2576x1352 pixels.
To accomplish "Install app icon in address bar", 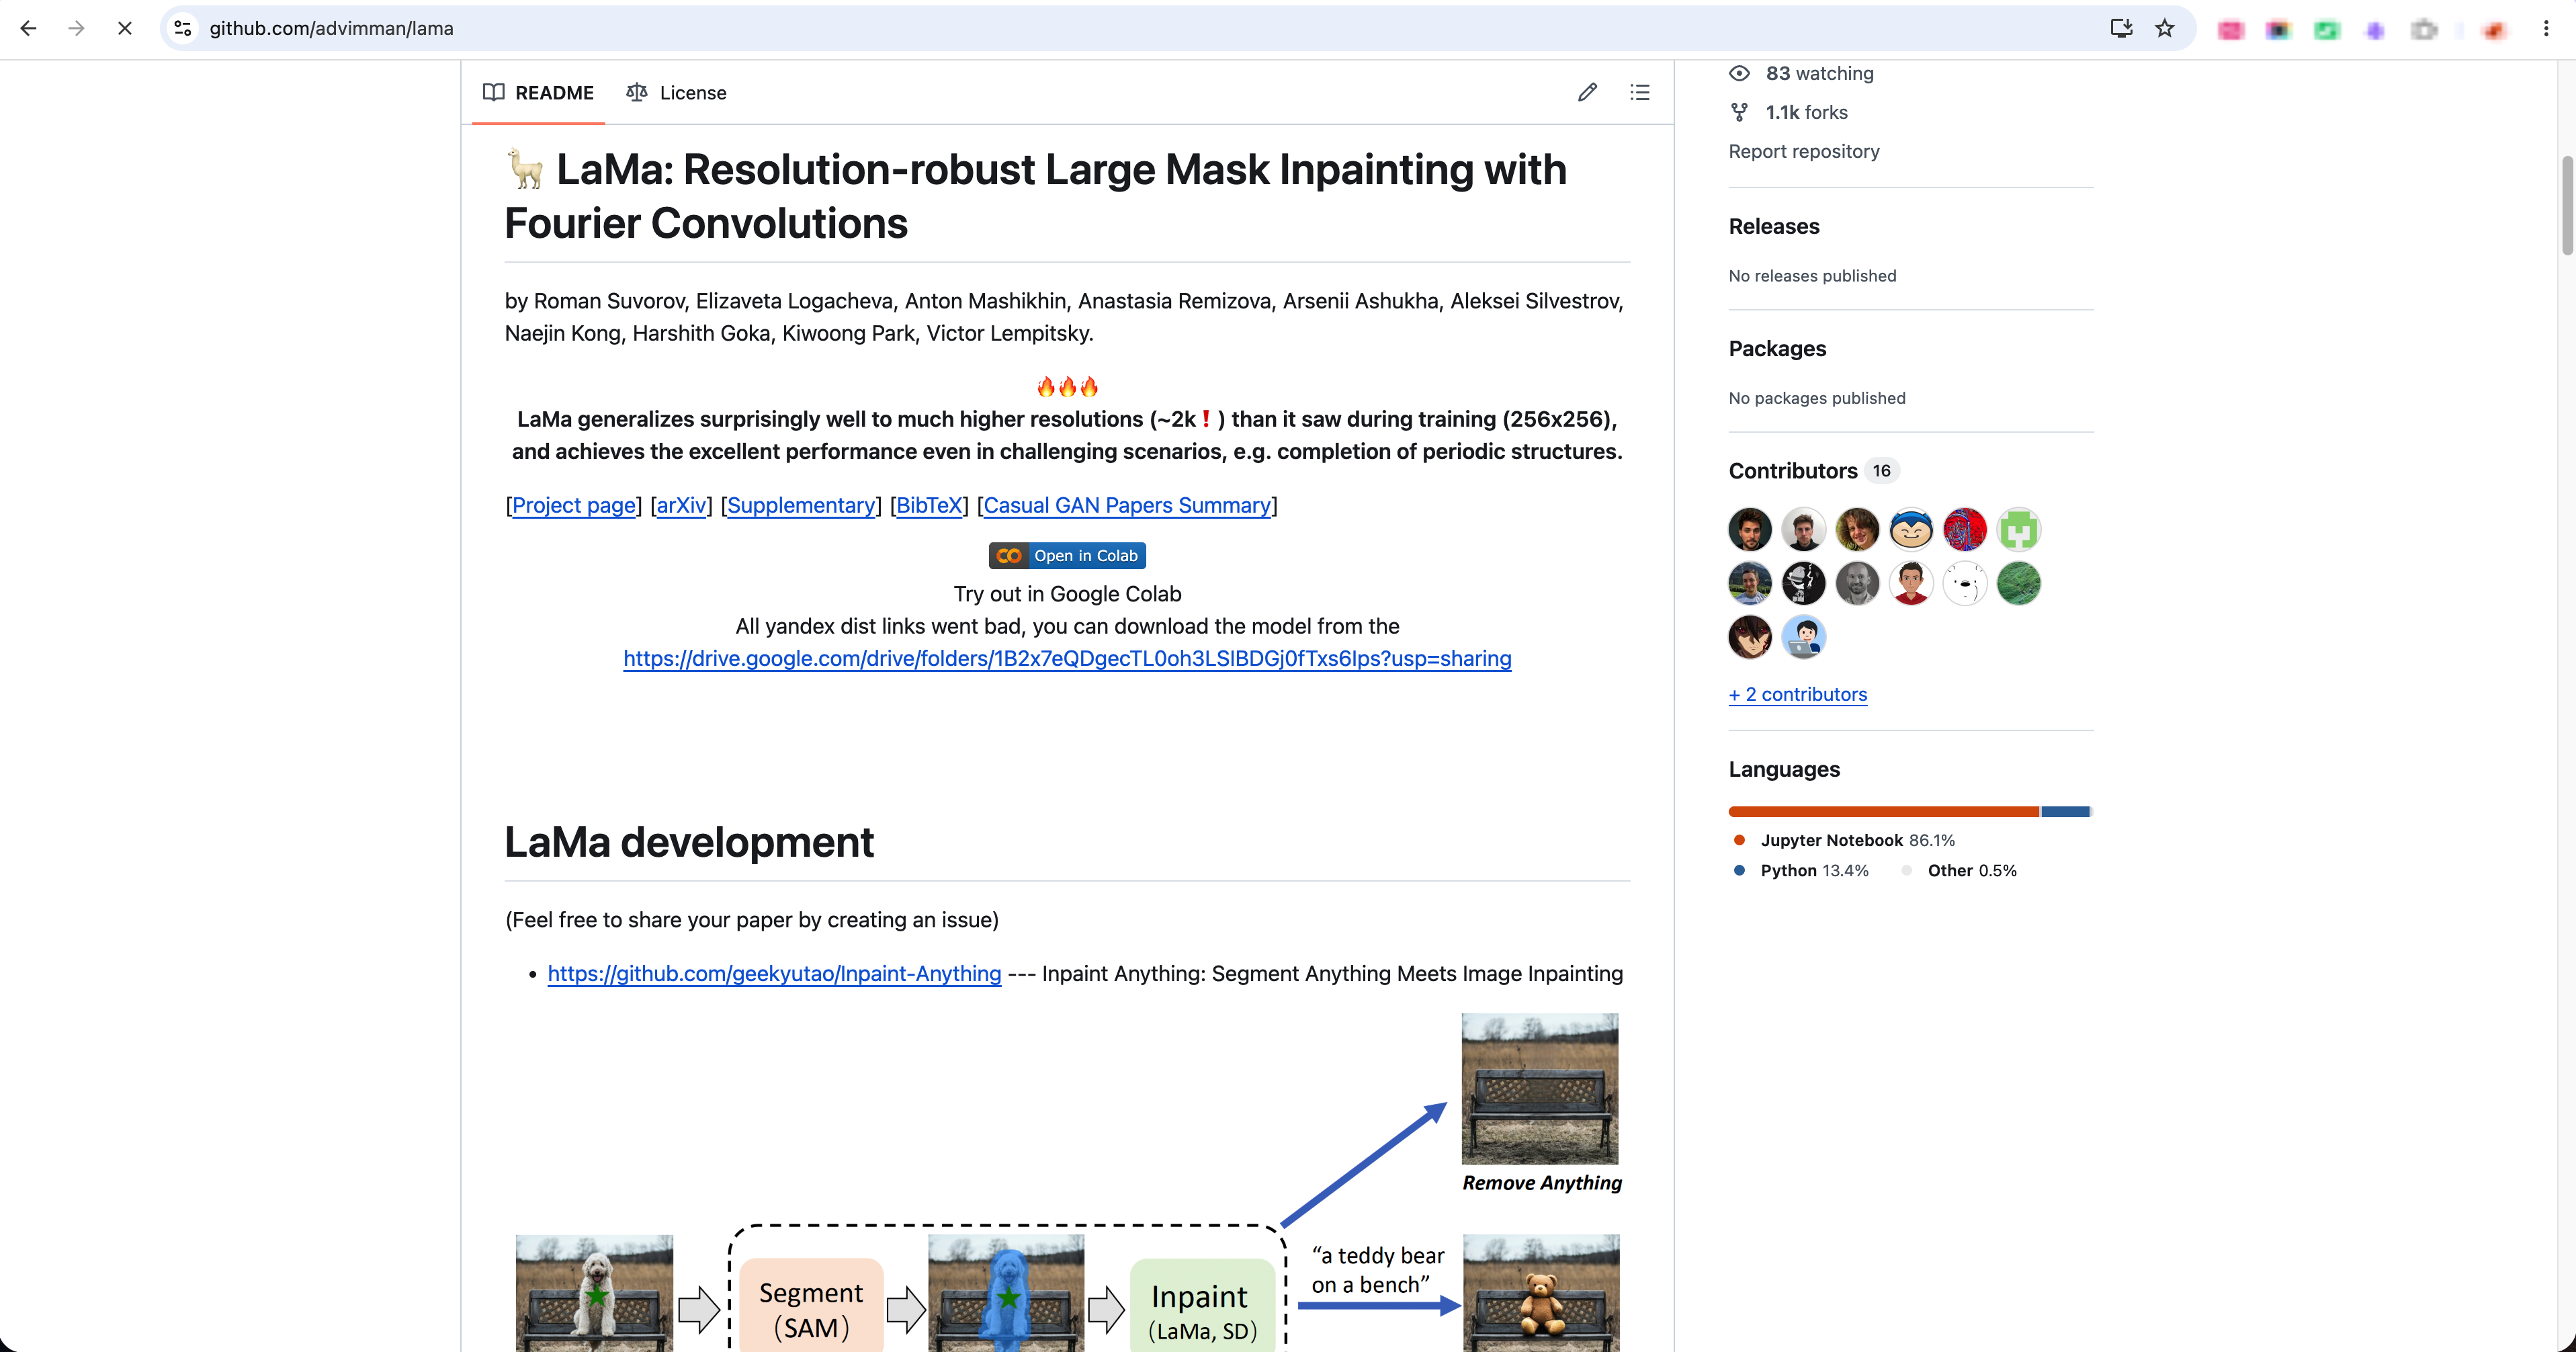I will pyautogui.click(x=2121, y=28).
